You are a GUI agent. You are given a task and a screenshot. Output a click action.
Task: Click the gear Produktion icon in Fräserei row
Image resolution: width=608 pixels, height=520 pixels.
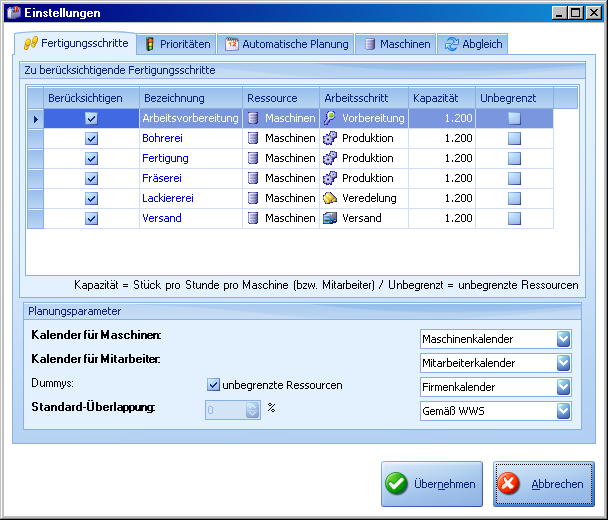[330, 178]
